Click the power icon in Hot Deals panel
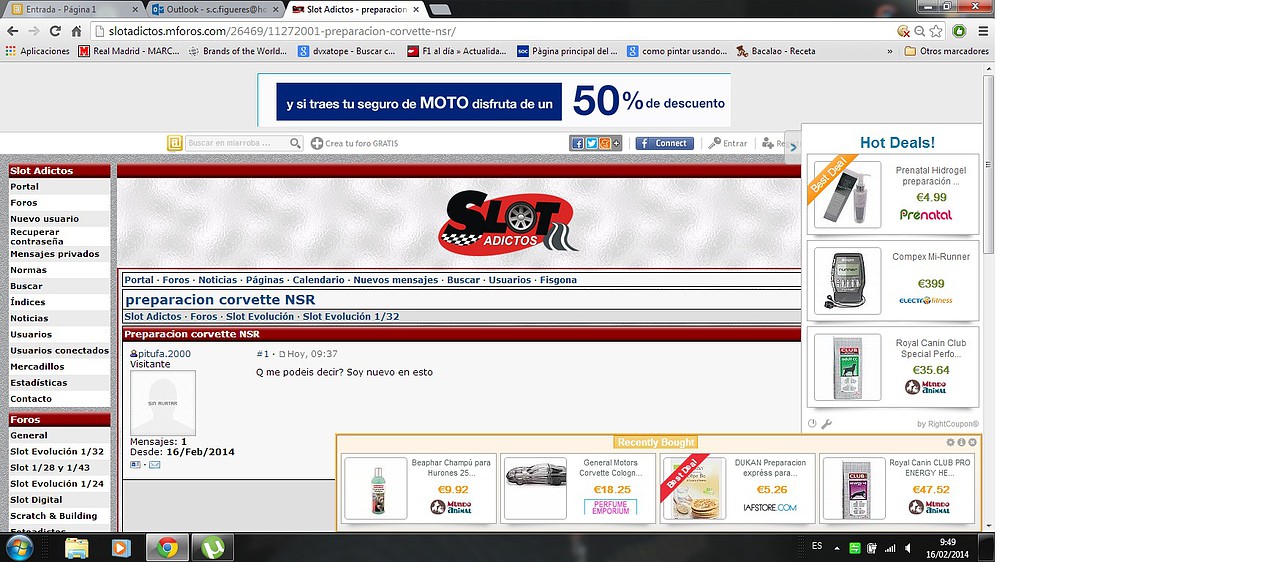The width and height of the screenshot is (1280, 562). tap(812, 424)
